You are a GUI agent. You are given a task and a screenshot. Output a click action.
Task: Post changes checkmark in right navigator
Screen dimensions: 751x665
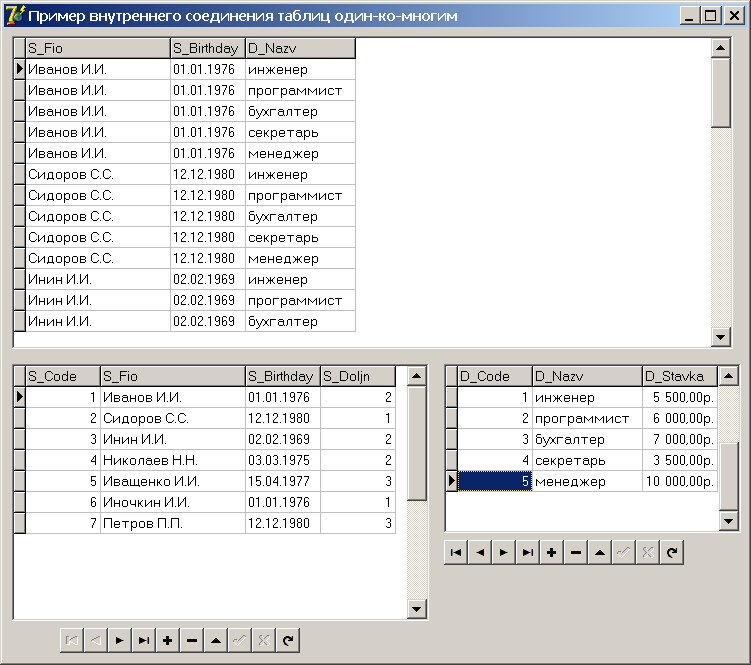[x=624, y=552]
